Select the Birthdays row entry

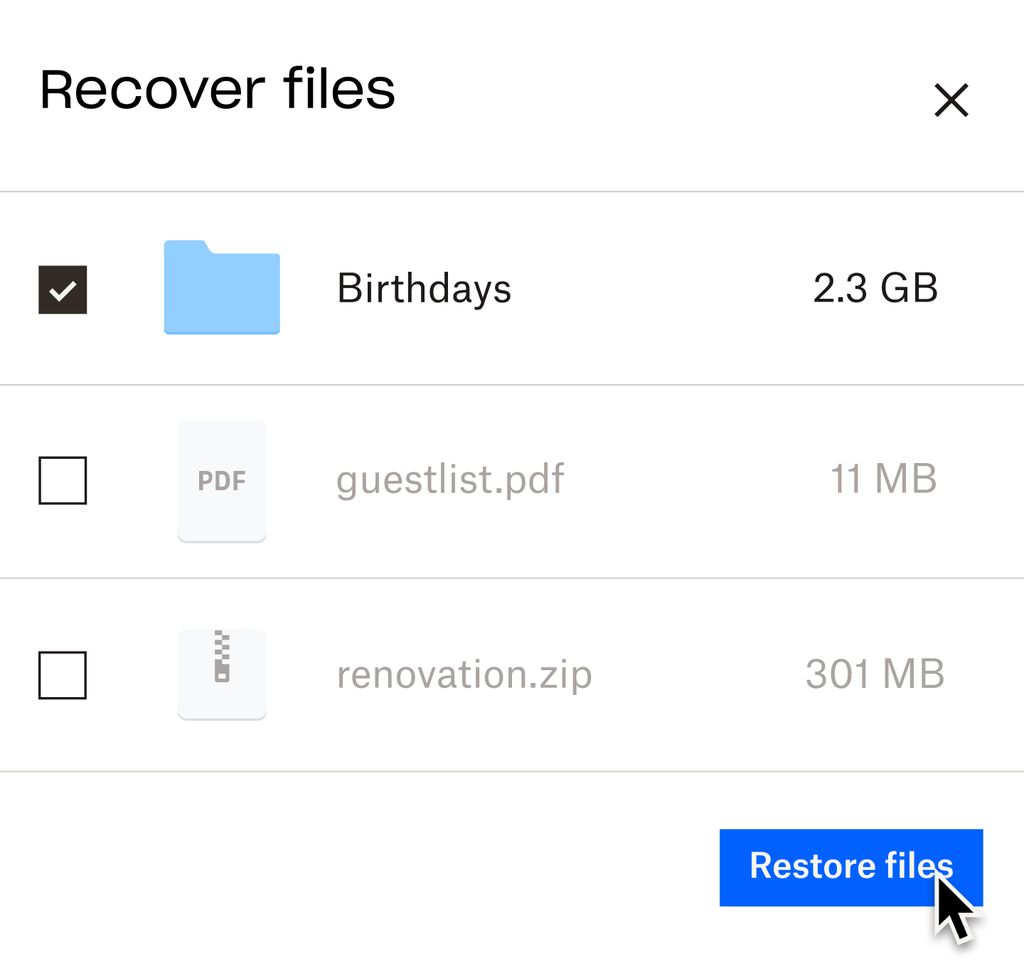click(x=424, y=288)
